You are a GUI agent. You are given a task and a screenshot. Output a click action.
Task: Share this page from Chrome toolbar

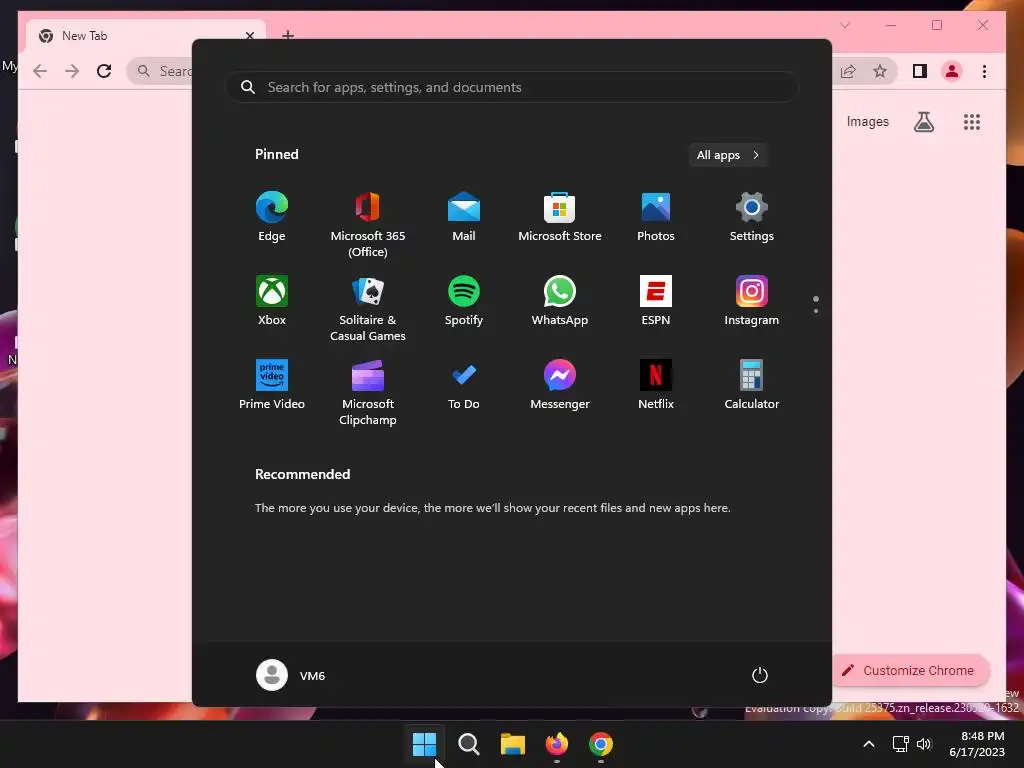[x=848, y=71]
